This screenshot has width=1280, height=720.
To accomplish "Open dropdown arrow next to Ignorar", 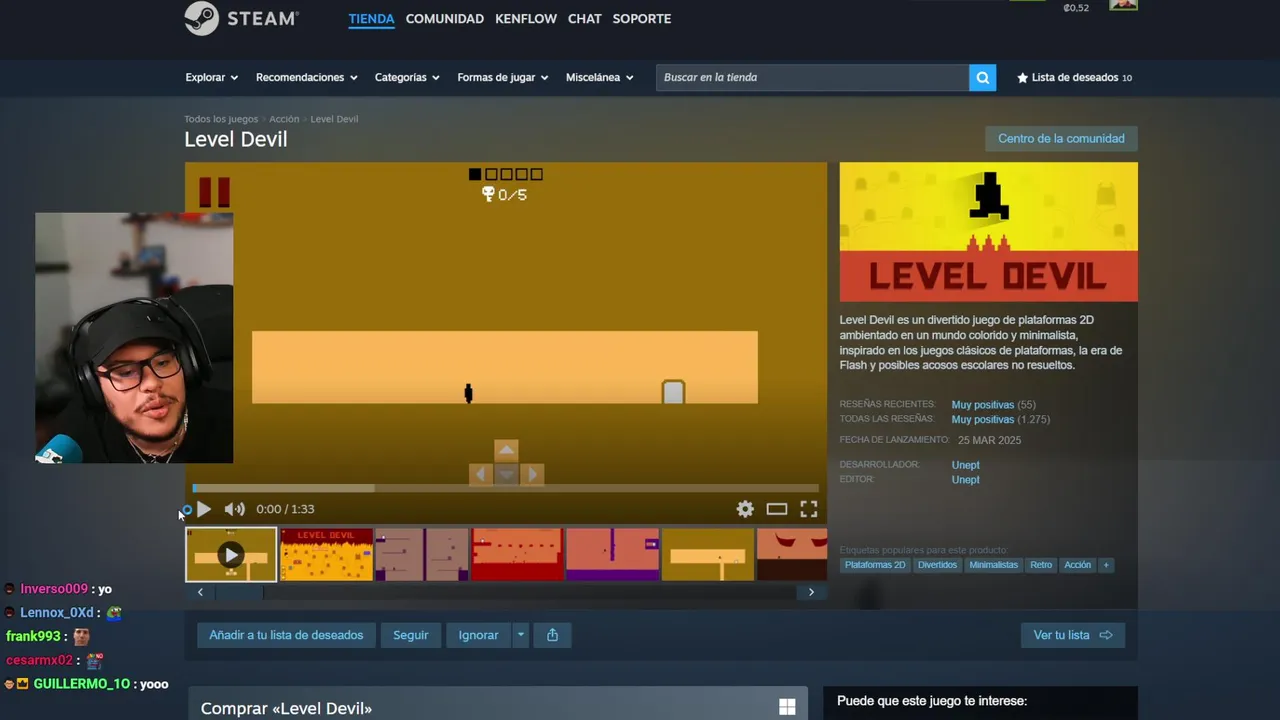I will pos(520,635).
